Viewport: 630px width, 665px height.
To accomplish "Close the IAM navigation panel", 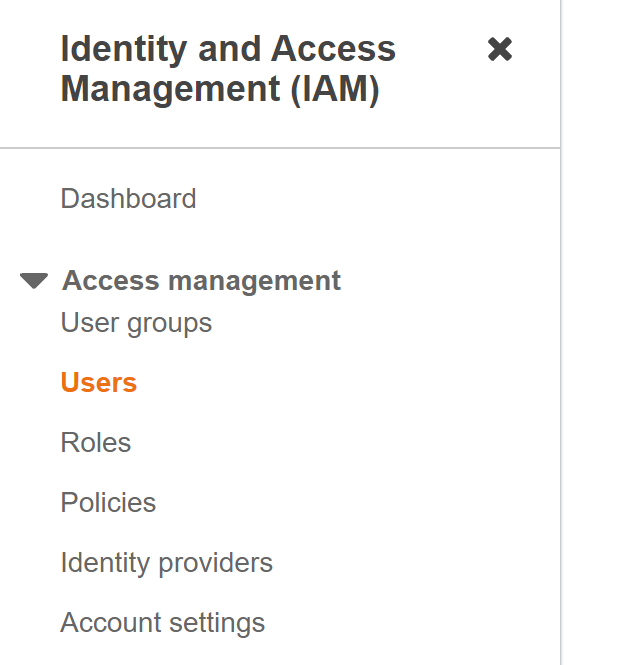I will (x=499, y=49).
